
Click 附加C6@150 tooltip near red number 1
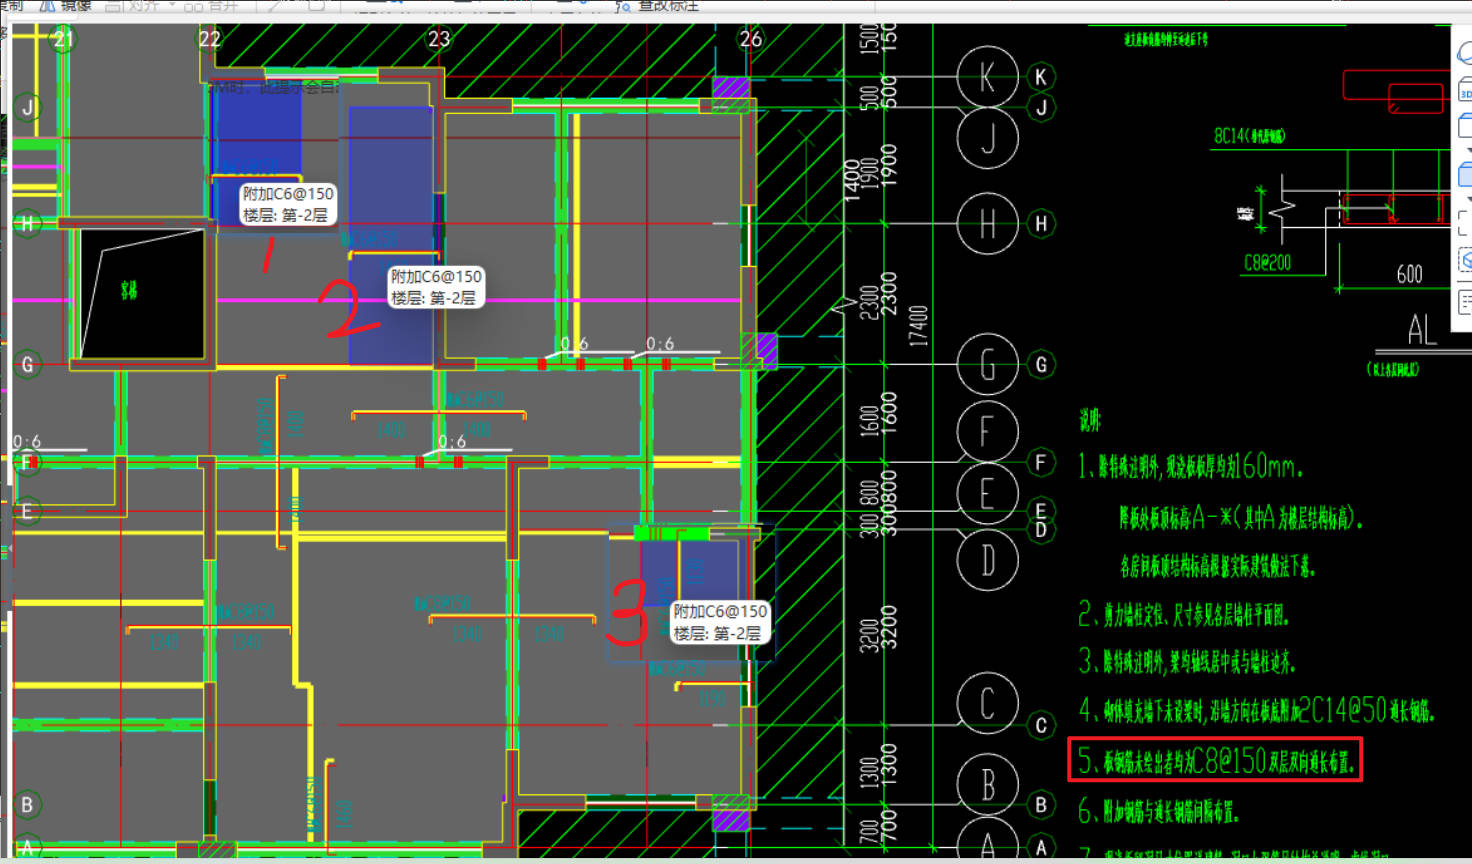[288, 204]
